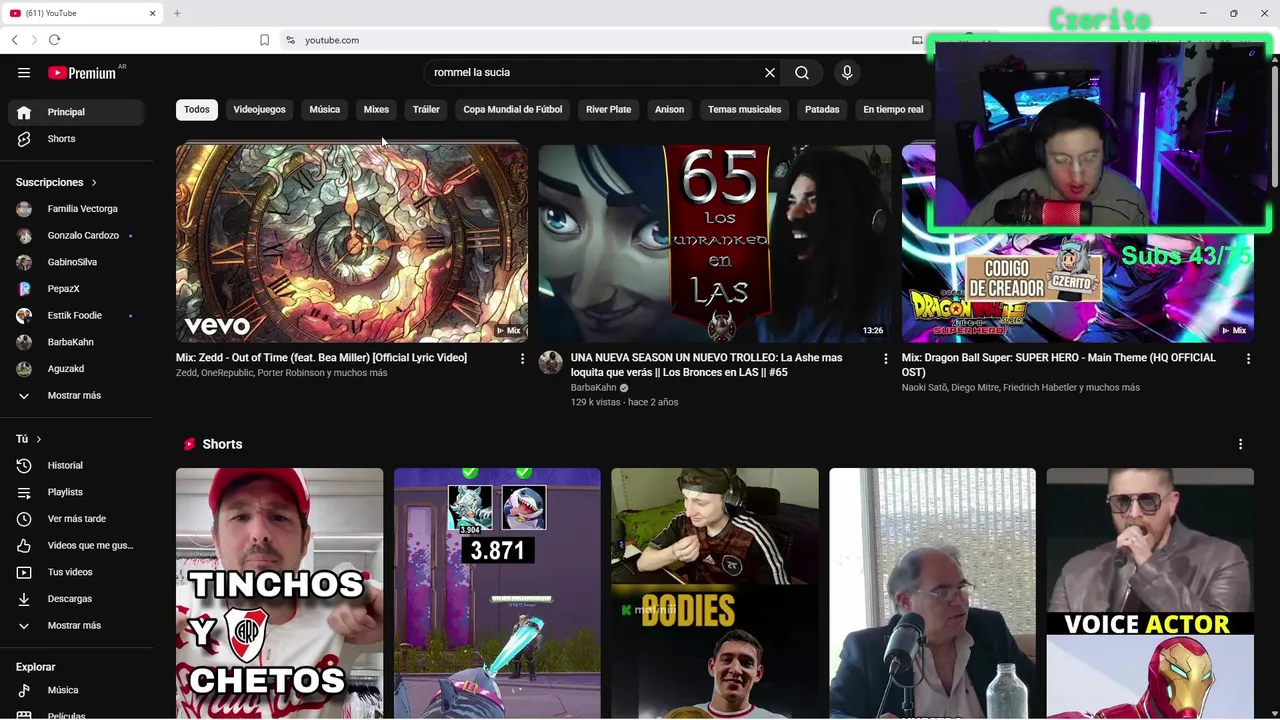Select the Videojuegos filter chip
The width and height of the screenshot is (1280, 720).
(x=259, y=109)
